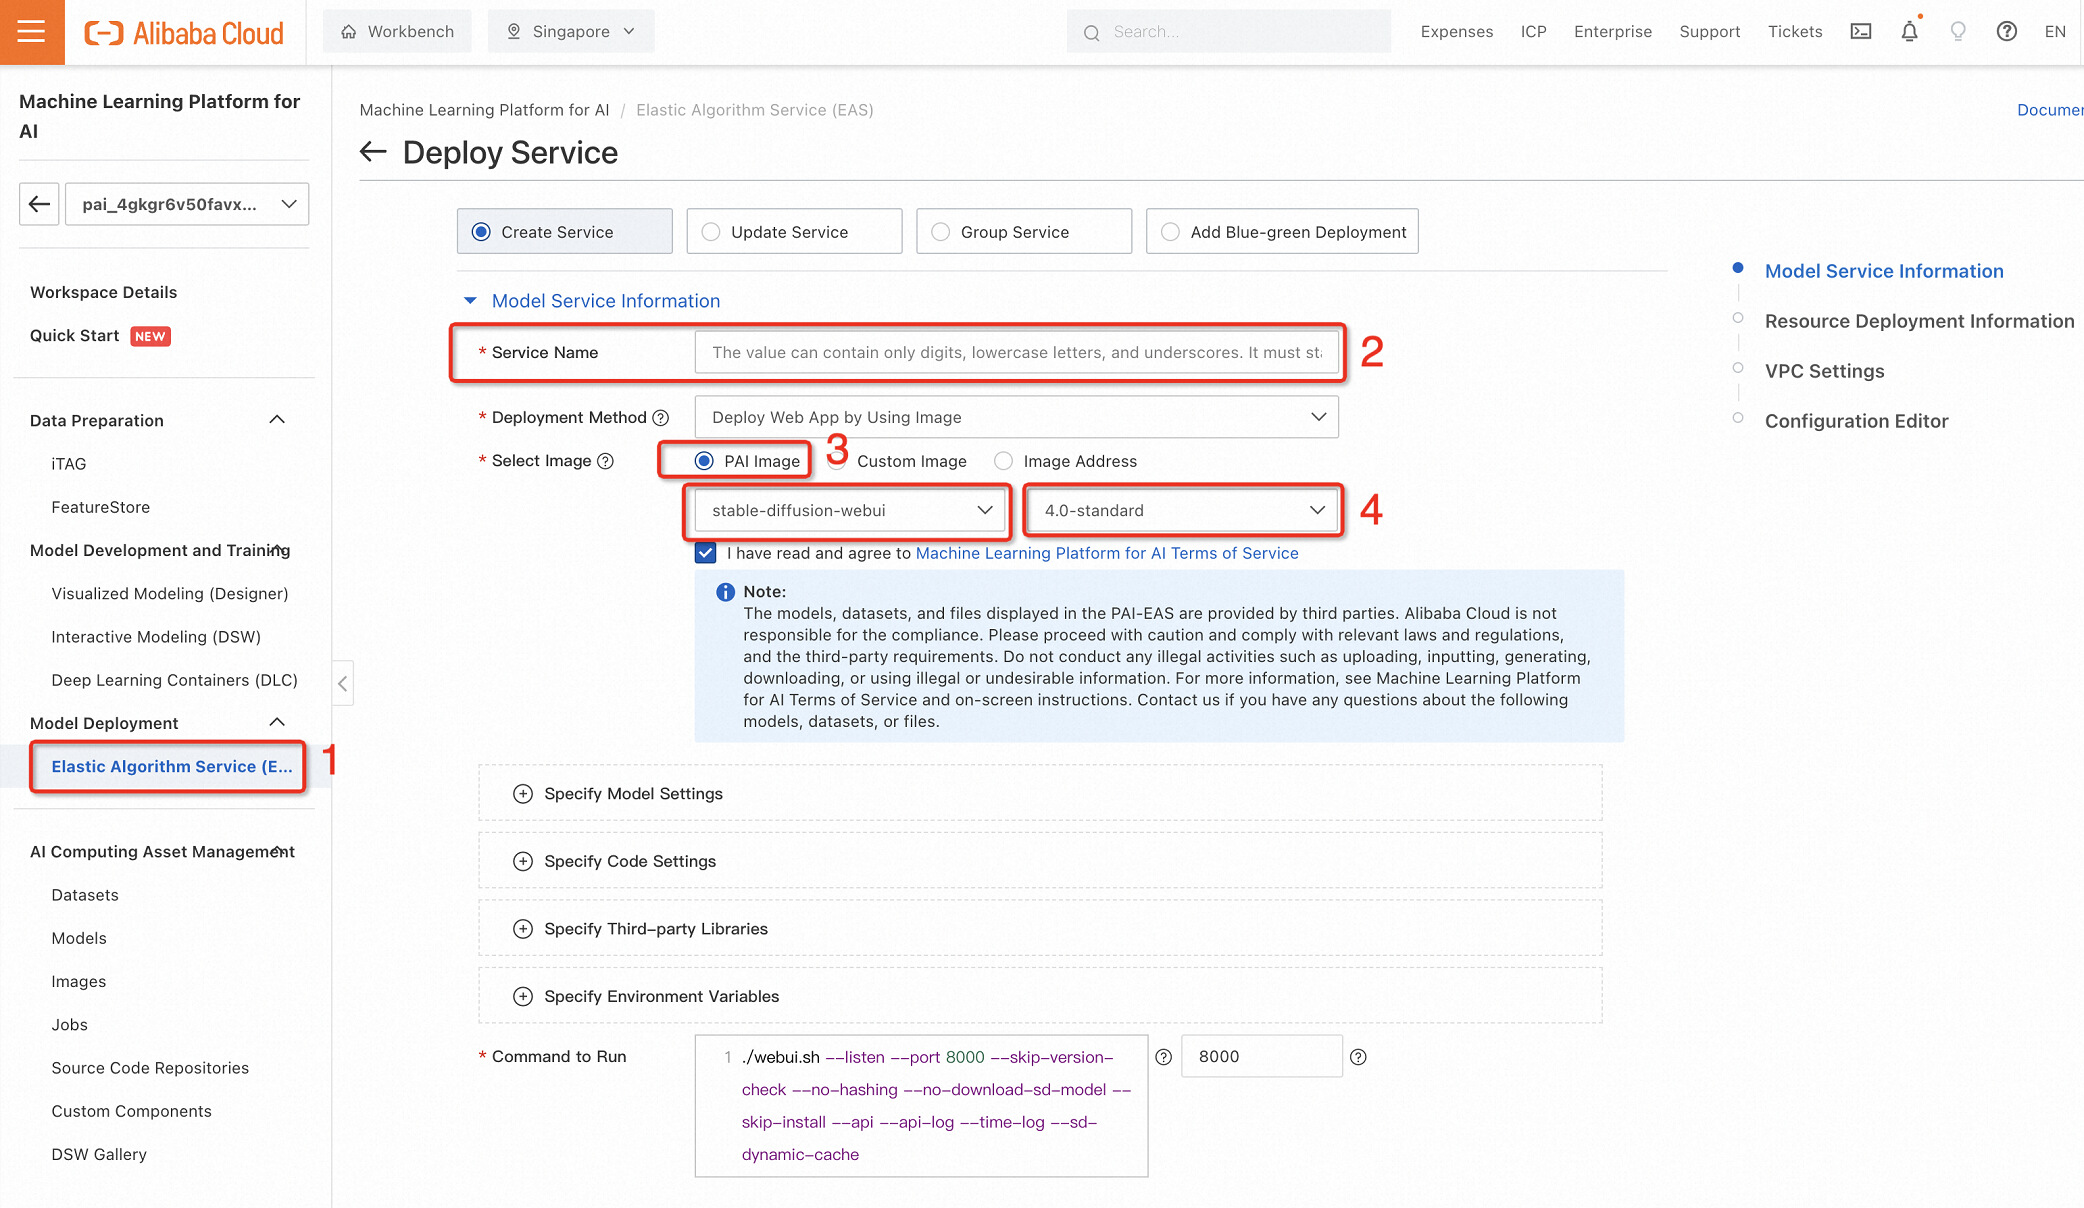Viewport: 2084px width, 1208px height.
Task: Open 4.0-standard version dropdown
Action: [1183, 511]
